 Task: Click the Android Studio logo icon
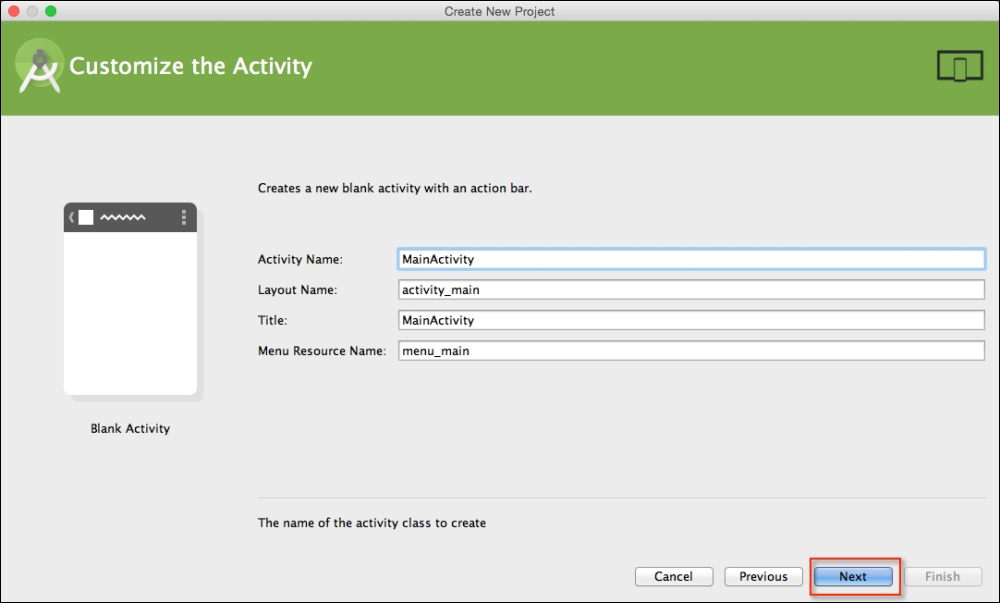tap(39, 68)
